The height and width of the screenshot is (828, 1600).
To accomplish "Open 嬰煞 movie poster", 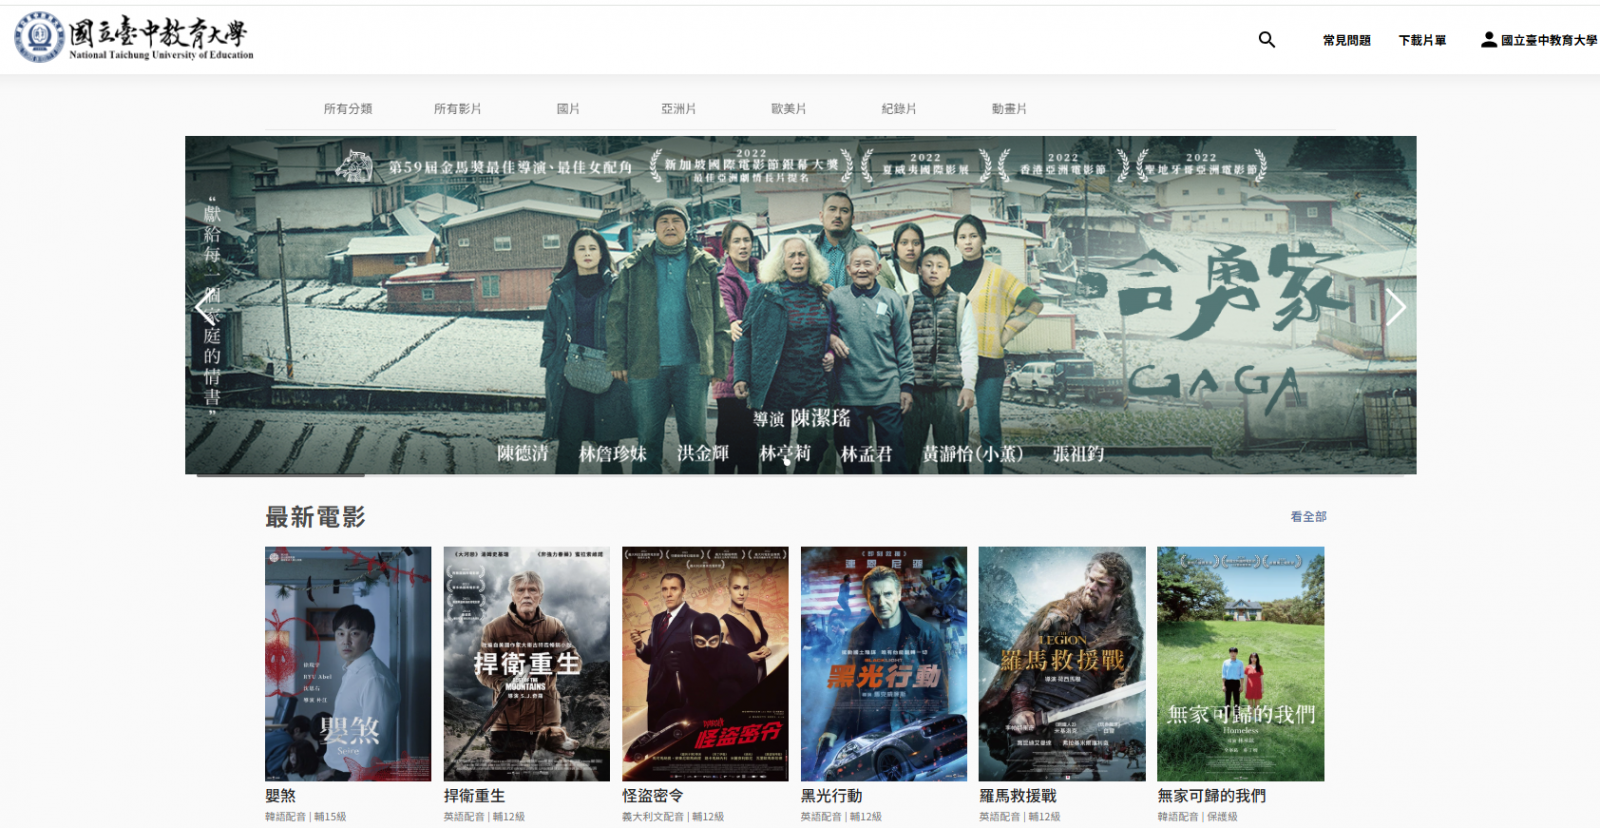I will point(348,663).
